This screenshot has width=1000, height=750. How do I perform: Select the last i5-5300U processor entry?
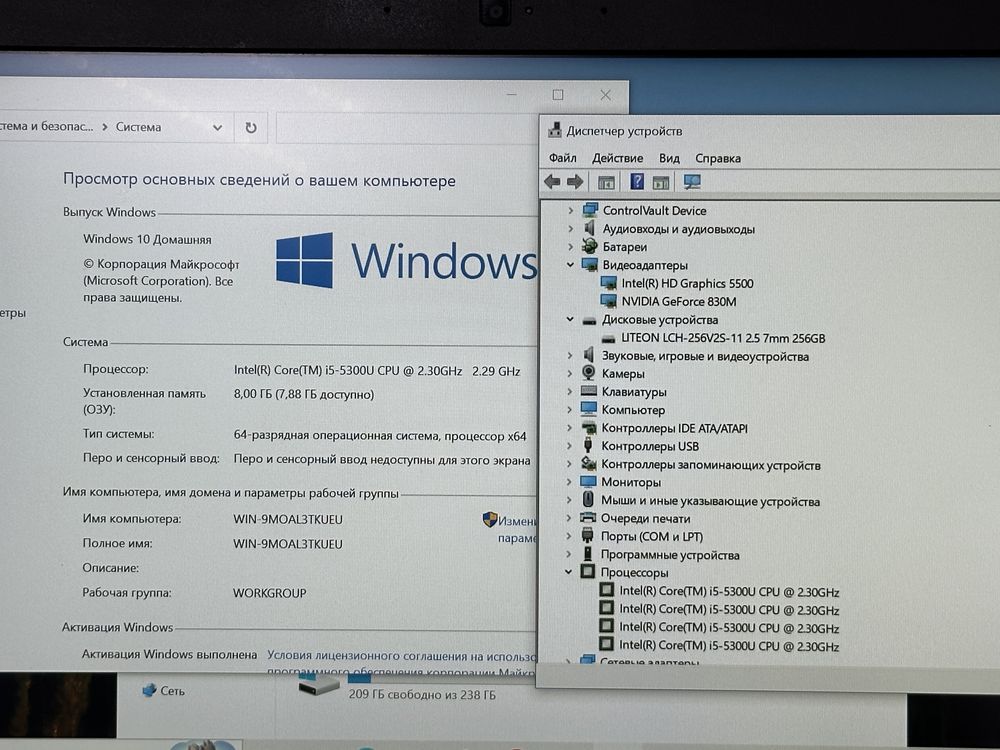[x=729, y=646]
